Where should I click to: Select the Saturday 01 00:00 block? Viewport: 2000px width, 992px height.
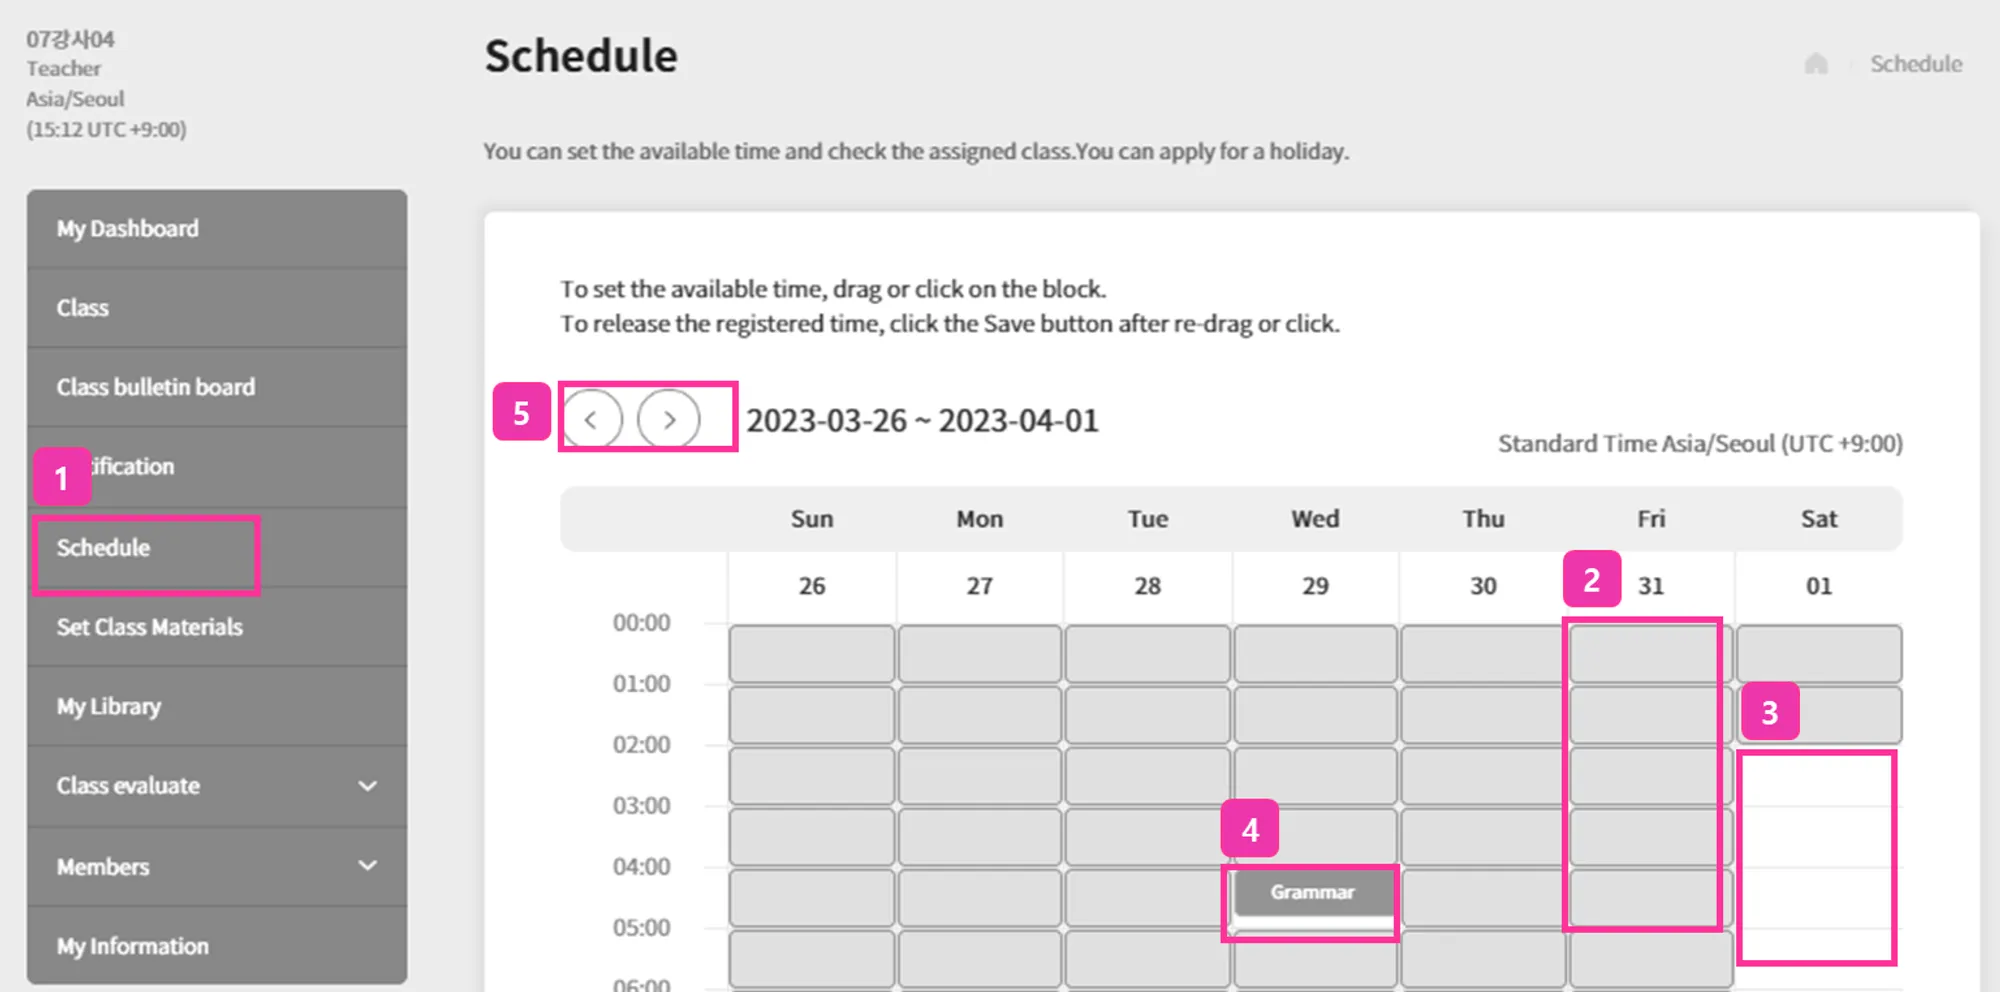point(1819,654)
